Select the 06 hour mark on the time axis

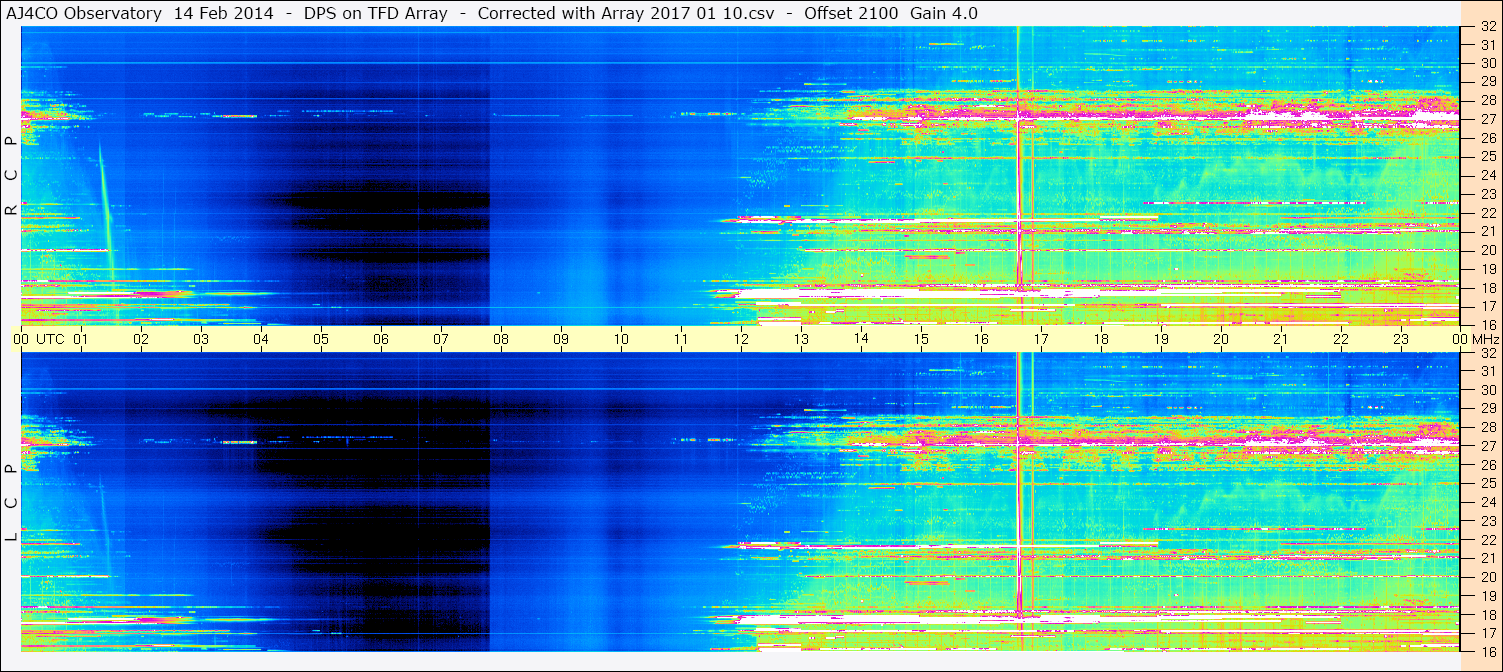tap(381, 339)
